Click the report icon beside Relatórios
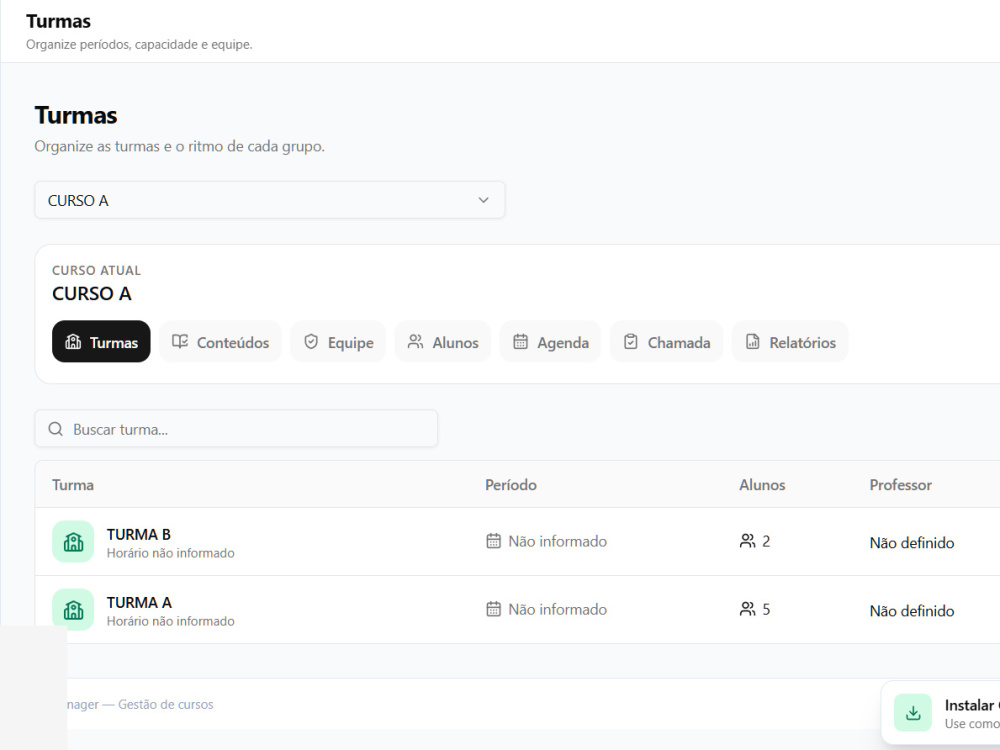The height and width of the screenshot is (750, 1000). coord(753,342)
